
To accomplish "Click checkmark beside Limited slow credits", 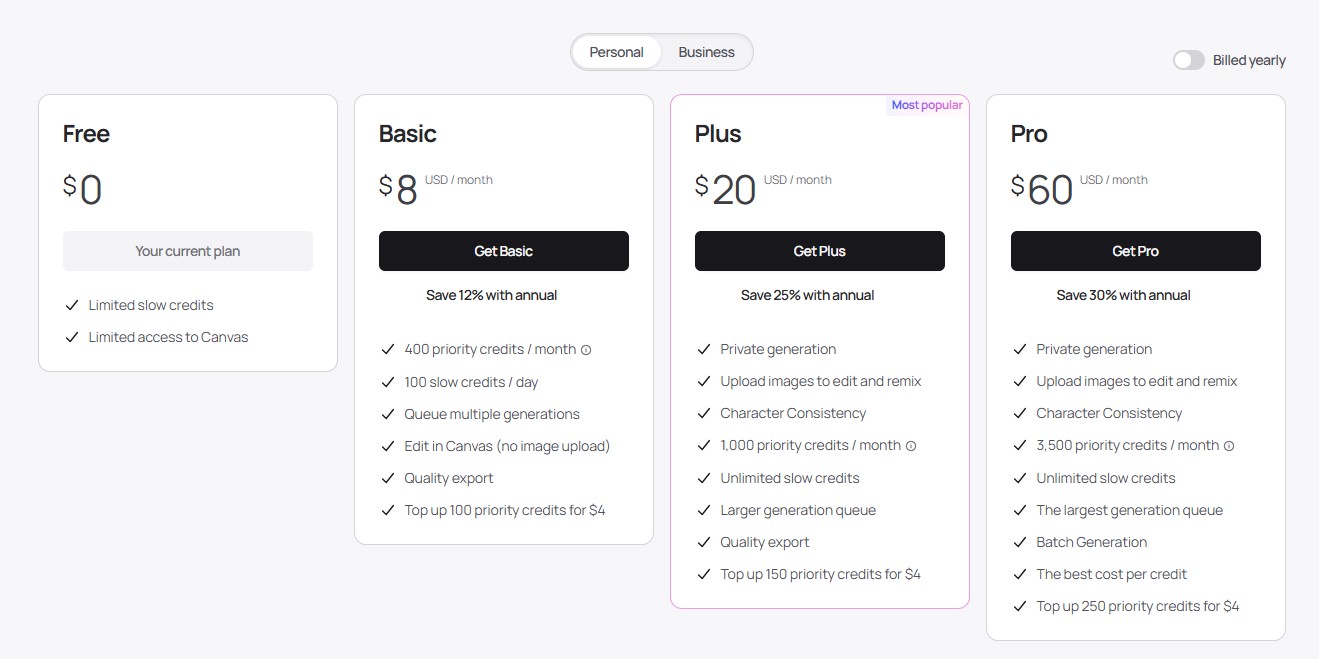I will tap(72, 305).
